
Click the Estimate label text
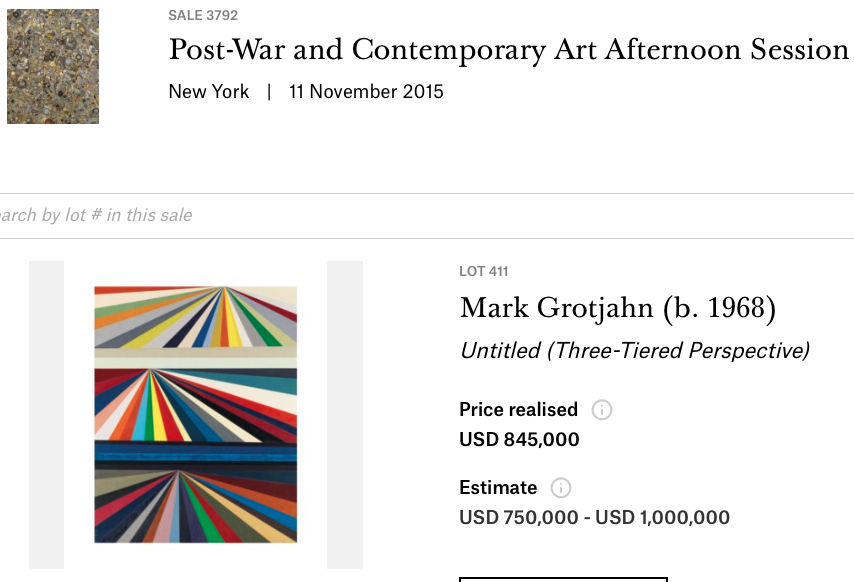point(498,487)
